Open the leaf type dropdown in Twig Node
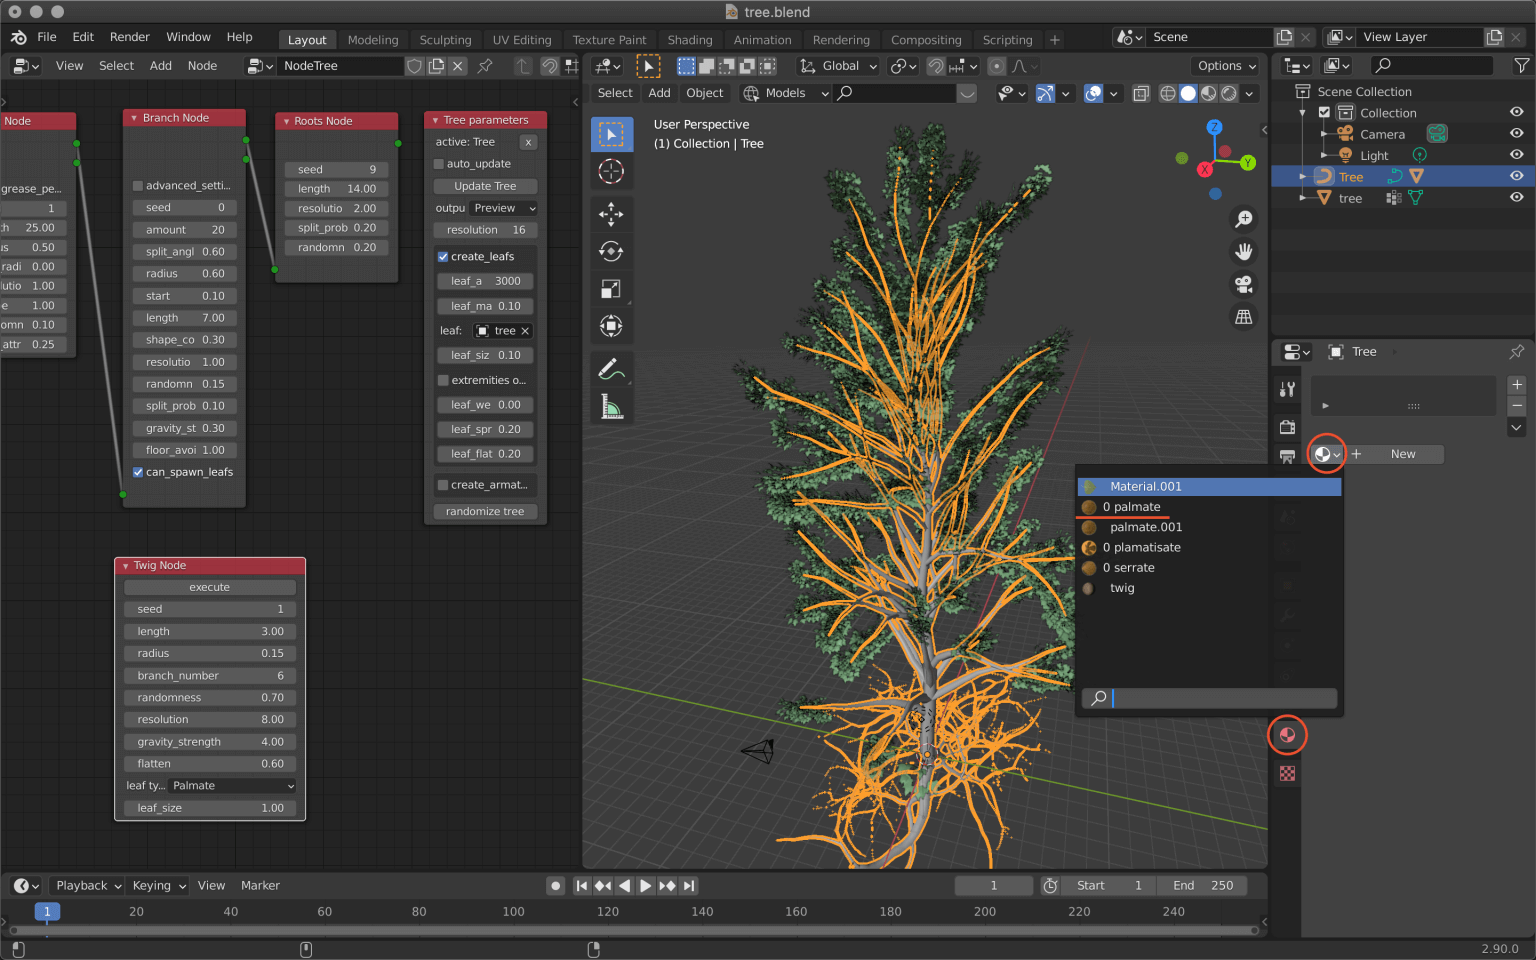The image size is (1536, 960). [x=232, y=785]
